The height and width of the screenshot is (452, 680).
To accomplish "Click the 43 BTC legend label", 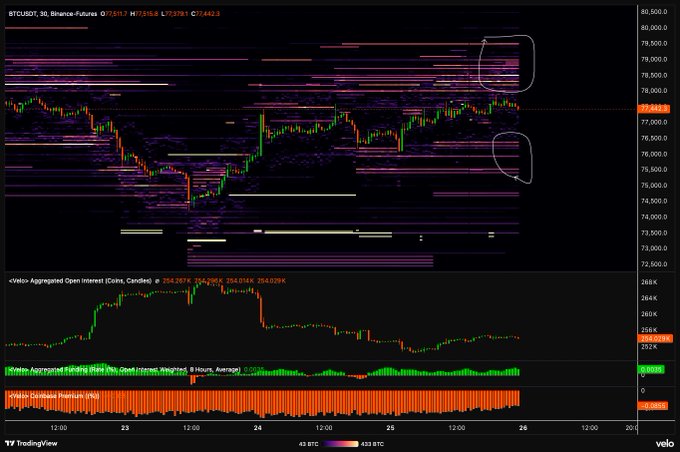I will tap(308, 444).
